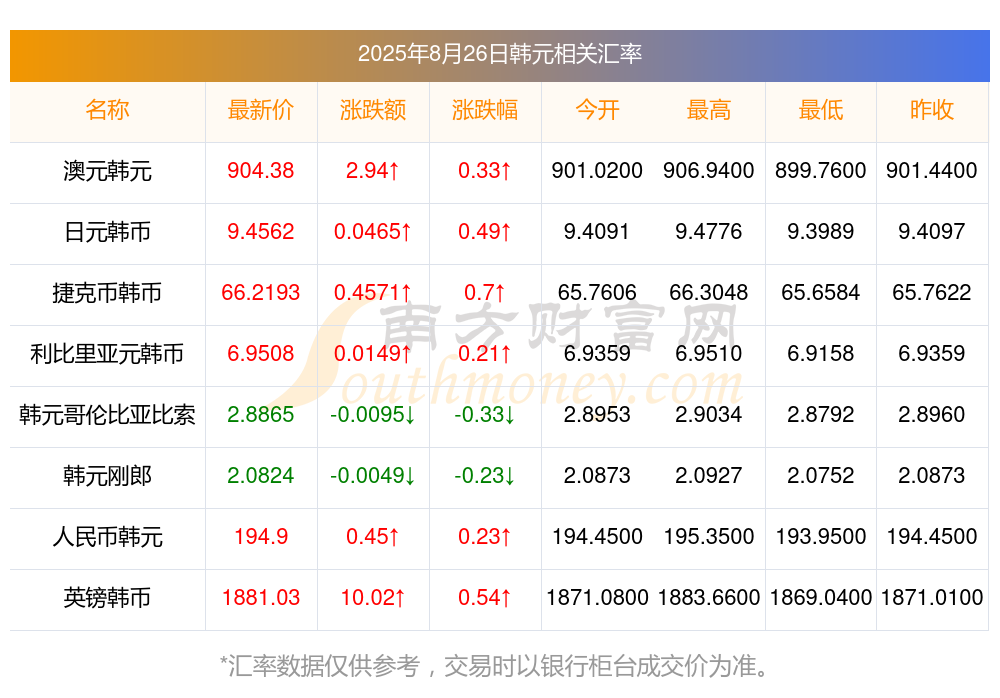The width and height of the screenshot is (1000, 698).
Task: Select the 捷克币韩币 row name
Action: point(107,293)
